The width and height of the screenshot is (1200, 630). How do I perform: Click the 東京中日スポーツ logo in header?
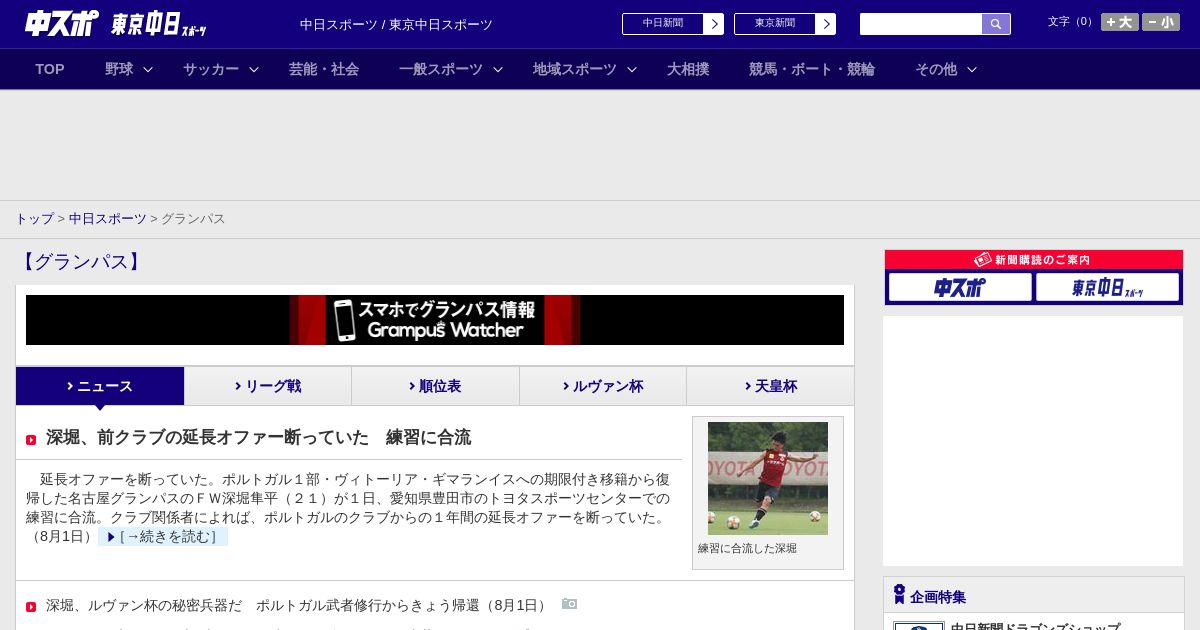[x=158, y=25]
